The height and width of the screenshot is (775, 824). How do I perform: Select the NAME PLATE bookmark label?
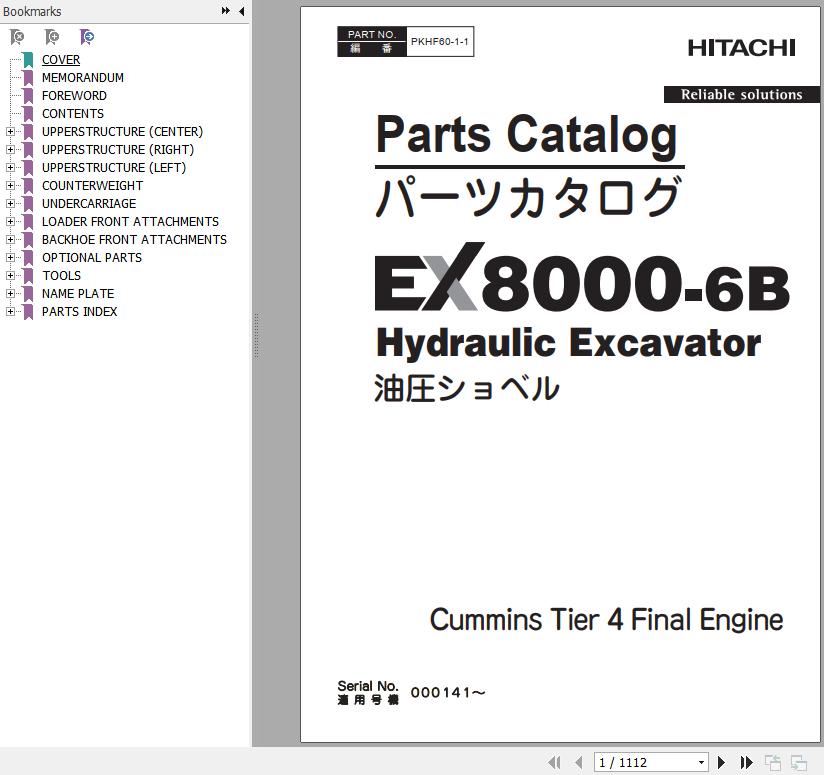point(78,293)
